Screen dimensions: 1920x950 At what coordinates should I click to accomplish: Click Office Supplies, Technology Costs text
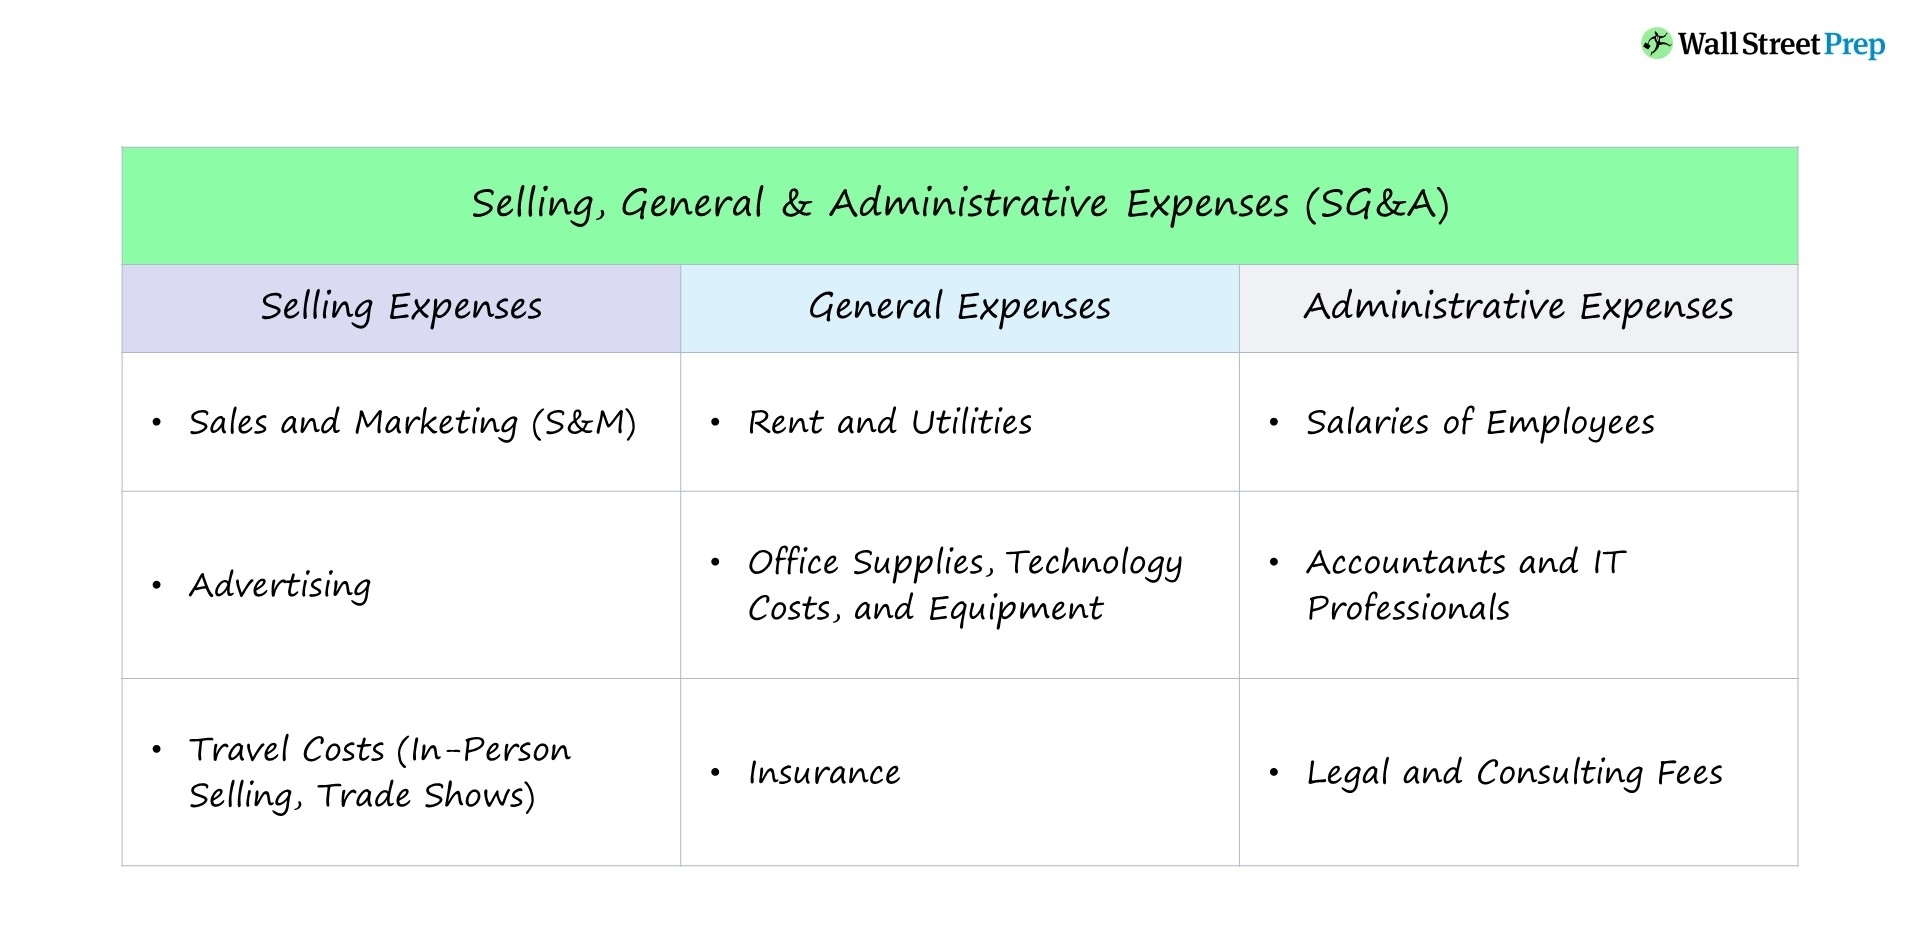click(964, 585)
